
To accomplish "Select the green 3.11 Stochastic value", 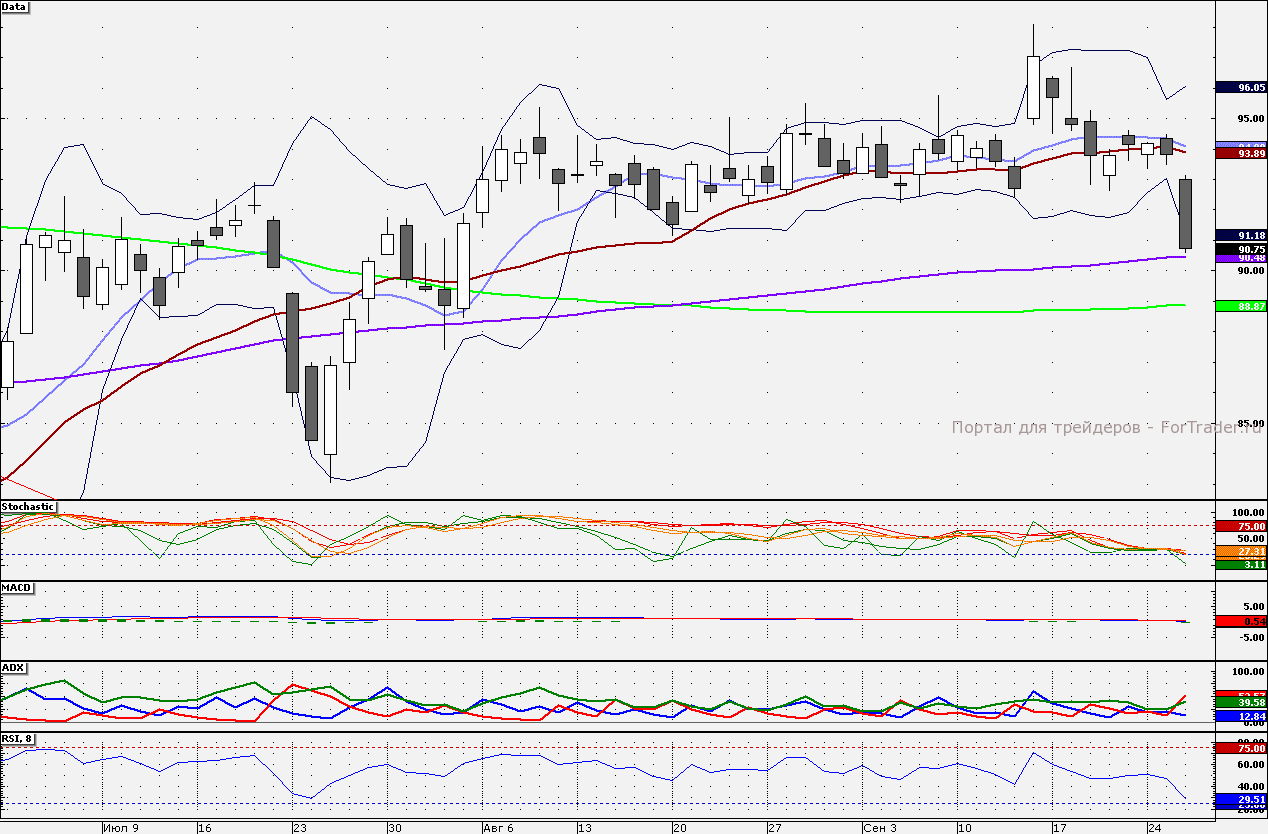I will [x=1241, y=565].
